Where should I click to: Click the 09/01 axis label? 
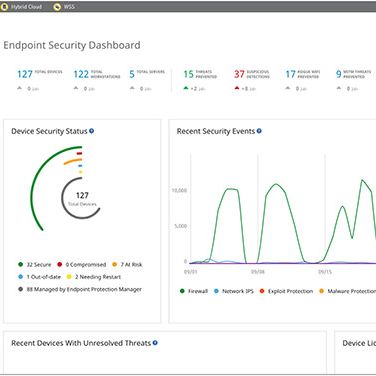191,272
